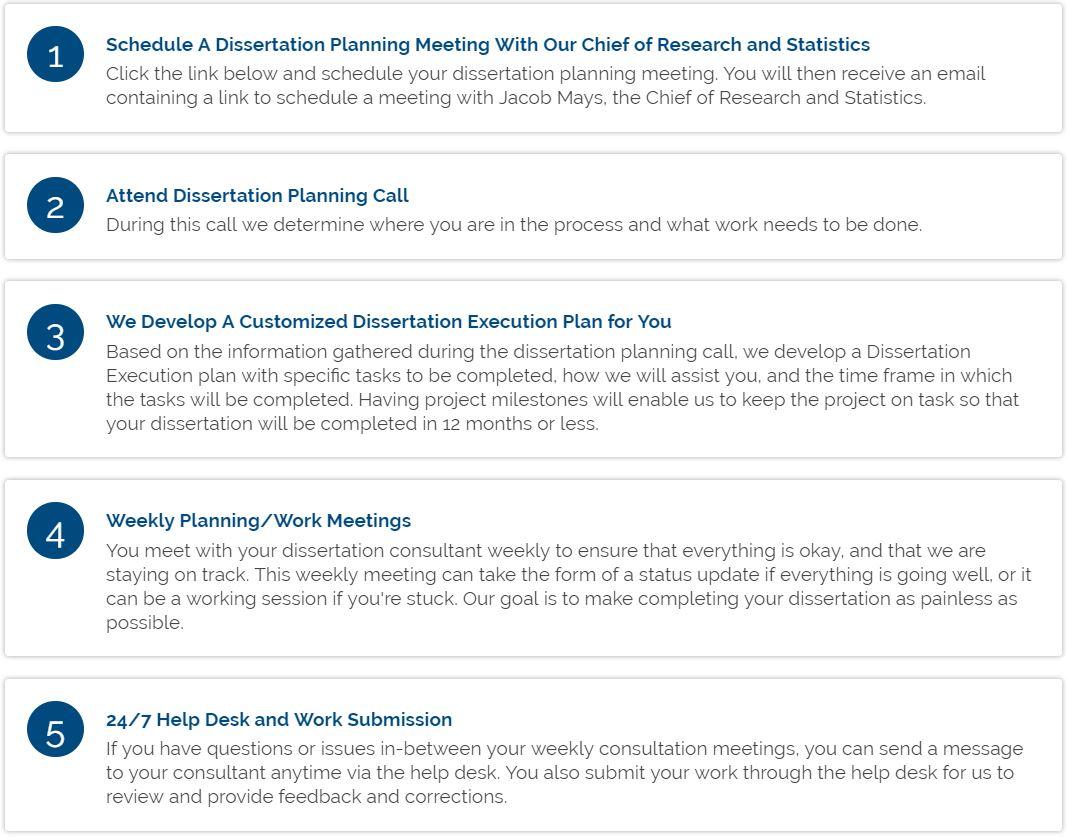Open the Customized Dissertation Execution Plan heading
Viewport: 1067px width, 837px height.
(388, 322)
